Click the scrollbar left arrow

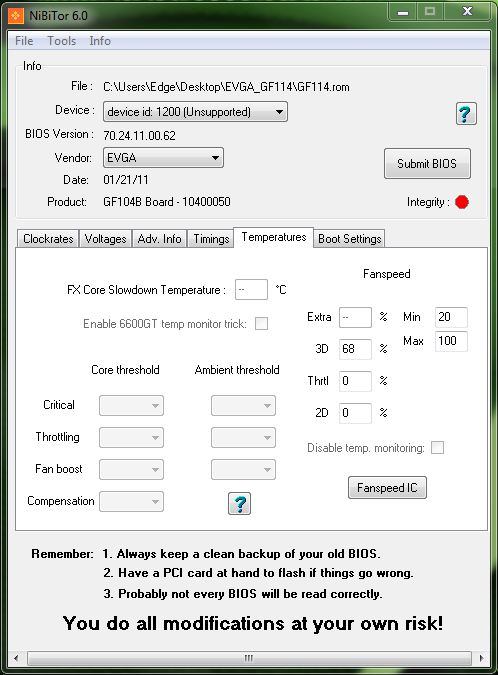[16, 658]
